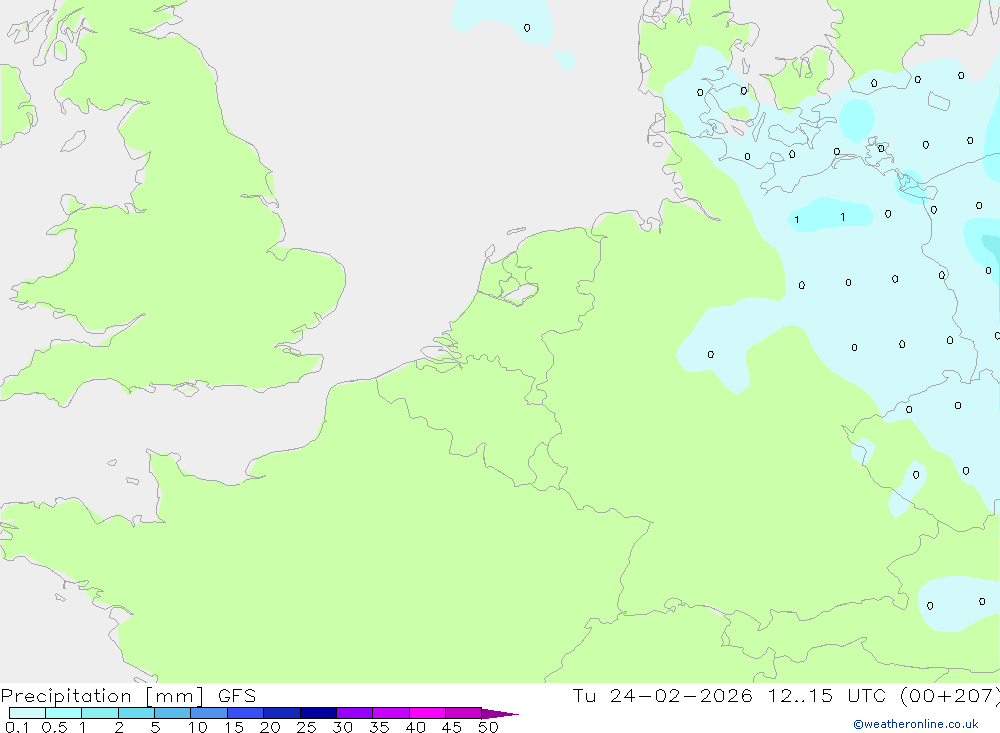Viewport: 1000px width, 733px height.
Task: Click the 45 to 50 mm legend swatch
Action: 463,713
